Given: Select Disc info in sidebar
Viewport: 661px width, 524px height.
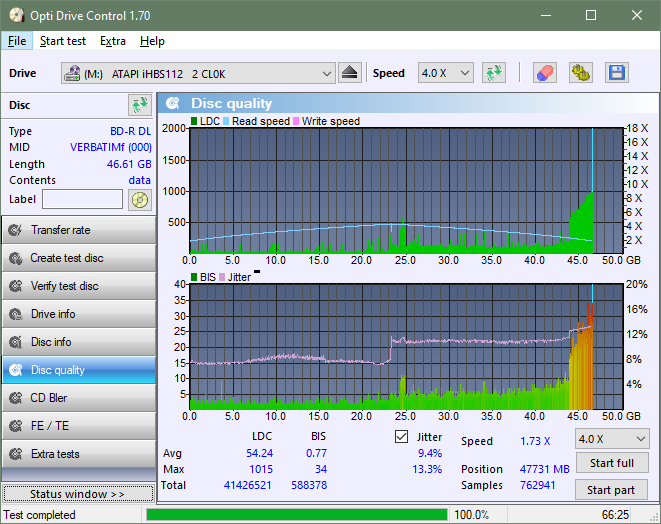Looking at the screenshot, I should coord(79,342).
